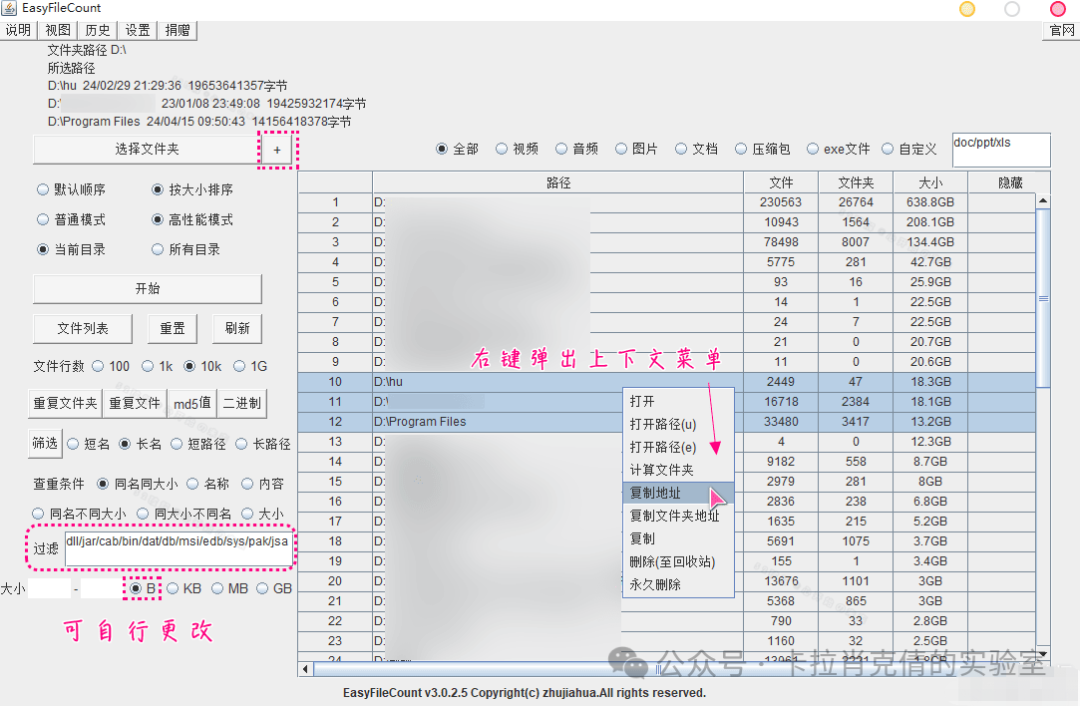Click the doc/ppt/xls custom type field

tap(1000, 149)
